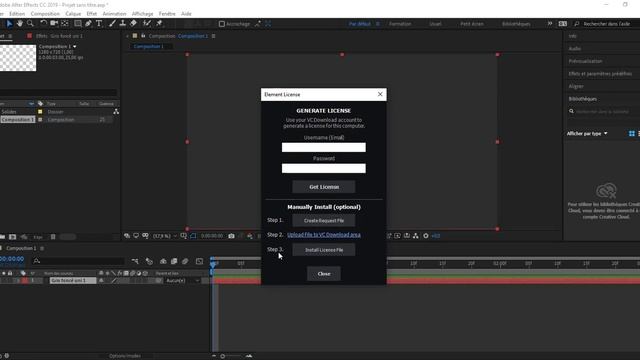This screenshot has width=640, height=360.
Task: Click the red label swatch of Gris foncé layer
Action: pyautogui.click(x=25, y=280)
